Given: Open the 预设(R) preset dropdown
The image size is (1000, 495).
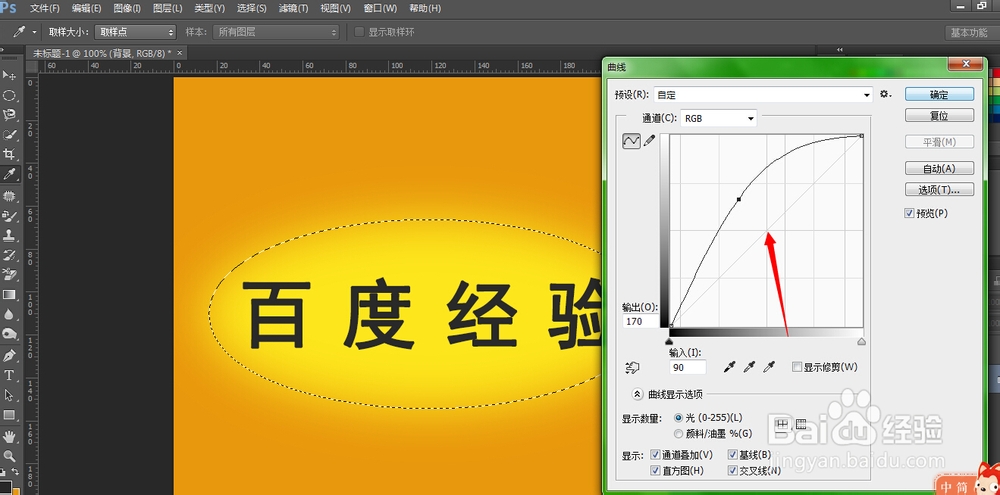Looking at the screenshot, I should pos(763,94).
